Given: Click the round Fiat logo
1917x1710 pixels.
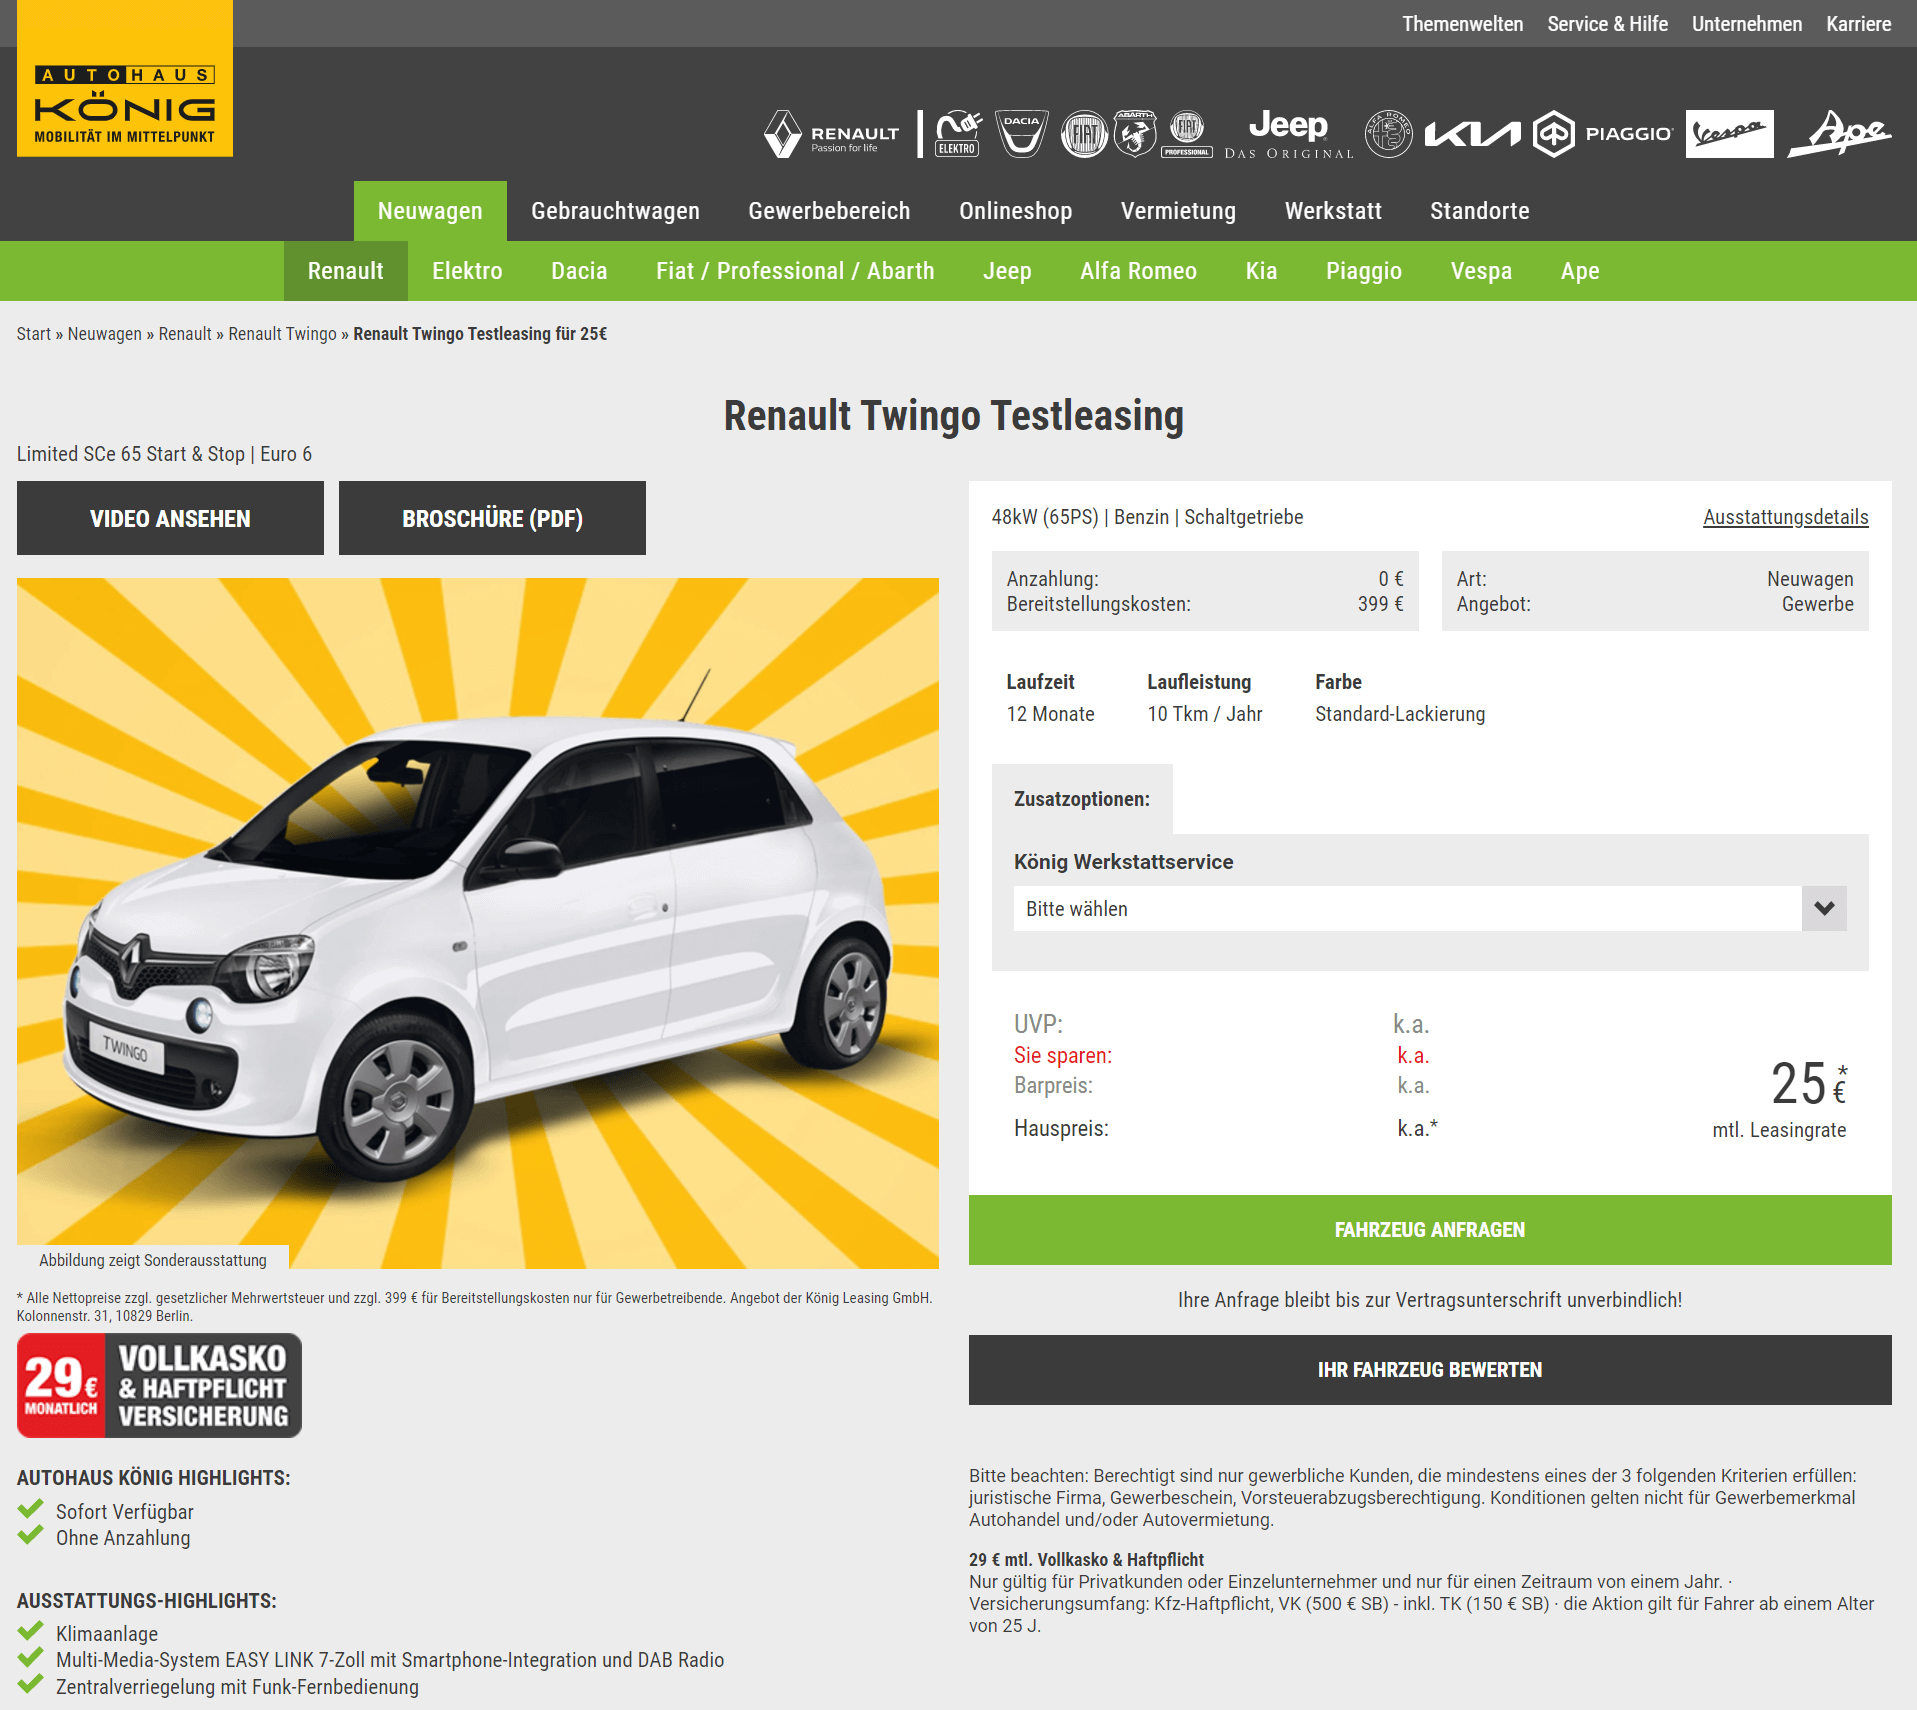Looking at the screenshot, I should (x=1085, y=134).
